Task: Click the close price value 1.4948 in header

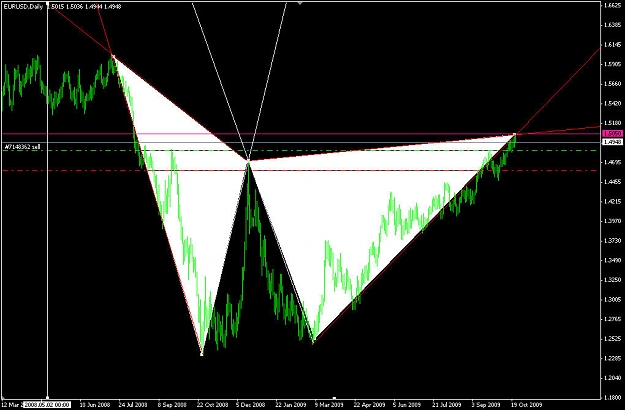Action: [x=113, y=7]
